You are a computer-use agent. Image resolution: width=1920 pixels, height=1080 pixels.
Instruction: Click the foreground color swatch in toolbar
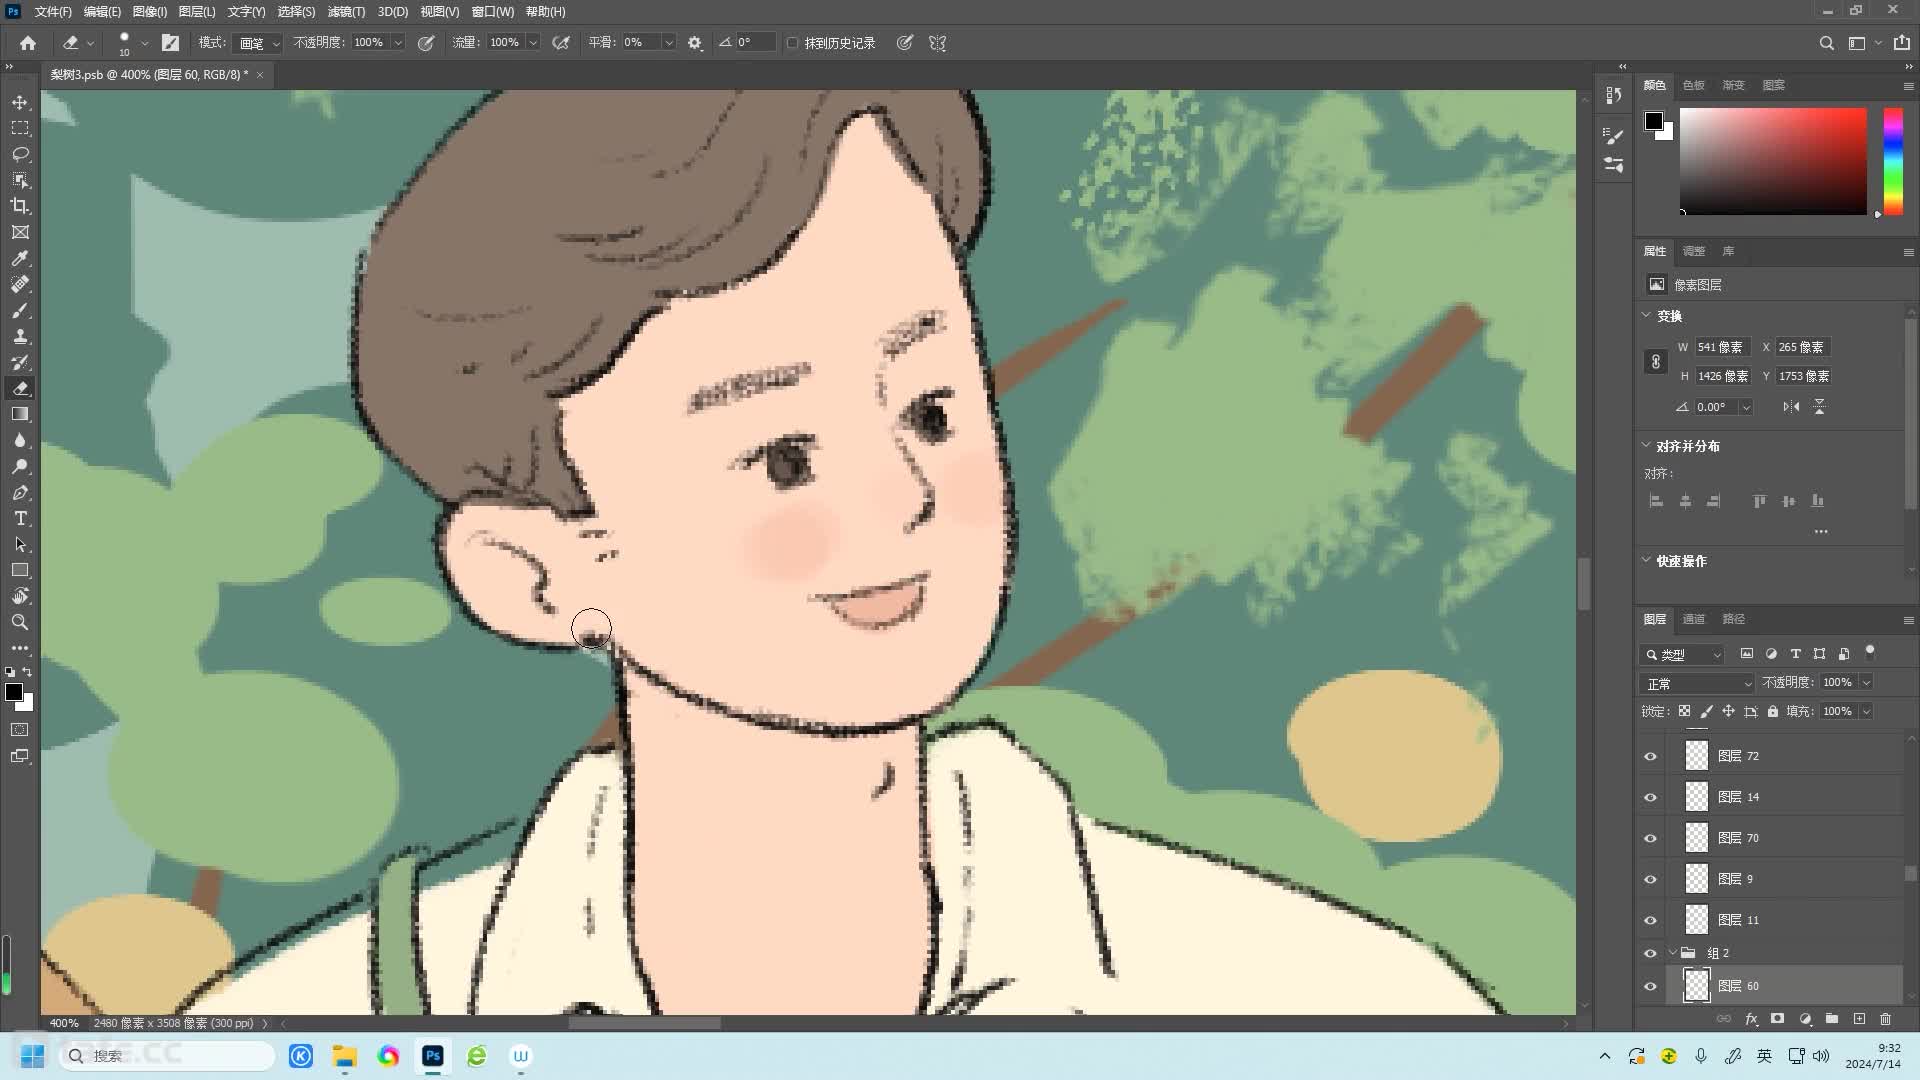[13, 692]
